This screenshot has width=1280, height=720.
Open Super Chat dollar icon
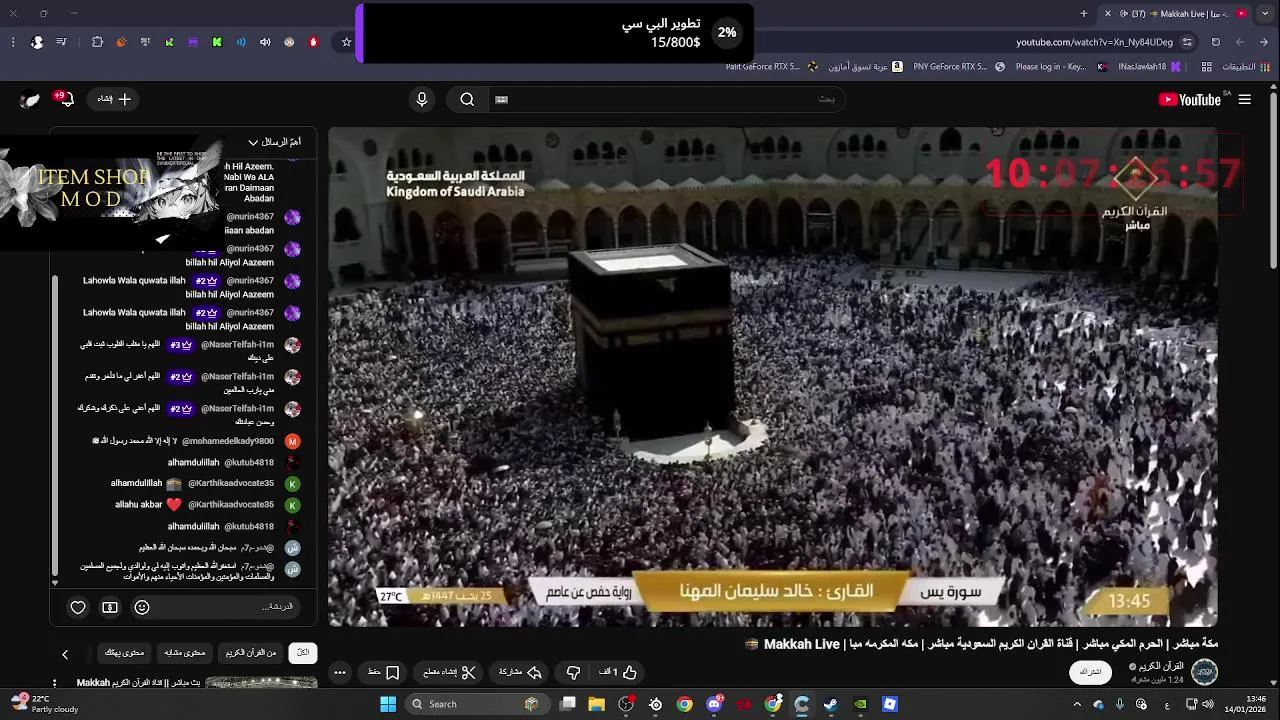[x=110, y=607]
